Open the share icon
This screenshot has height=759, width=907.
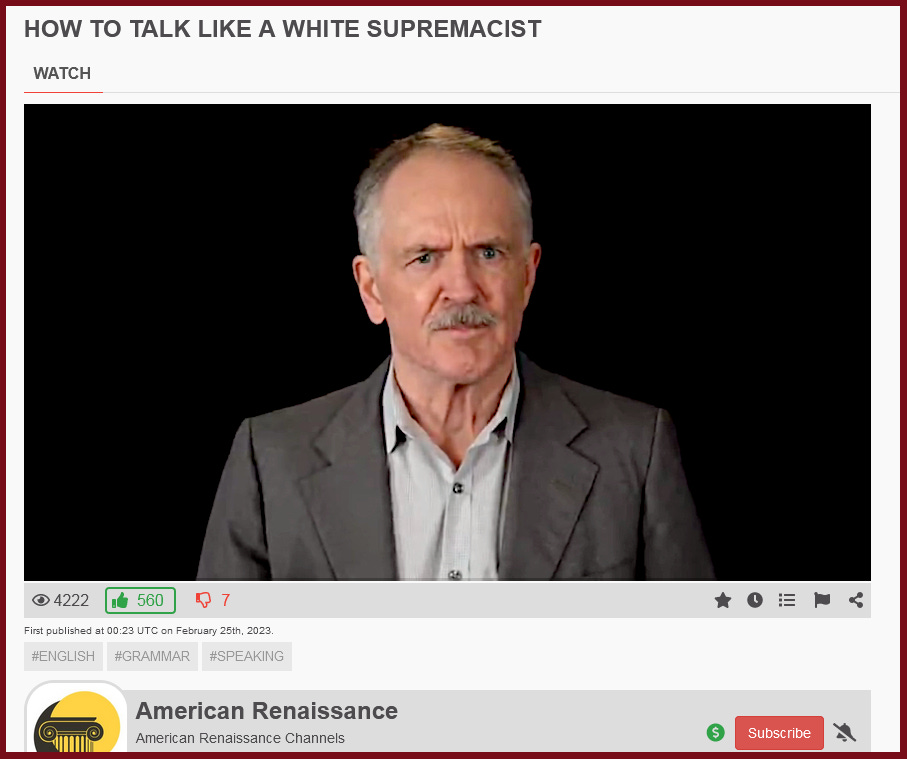point(856,600)
